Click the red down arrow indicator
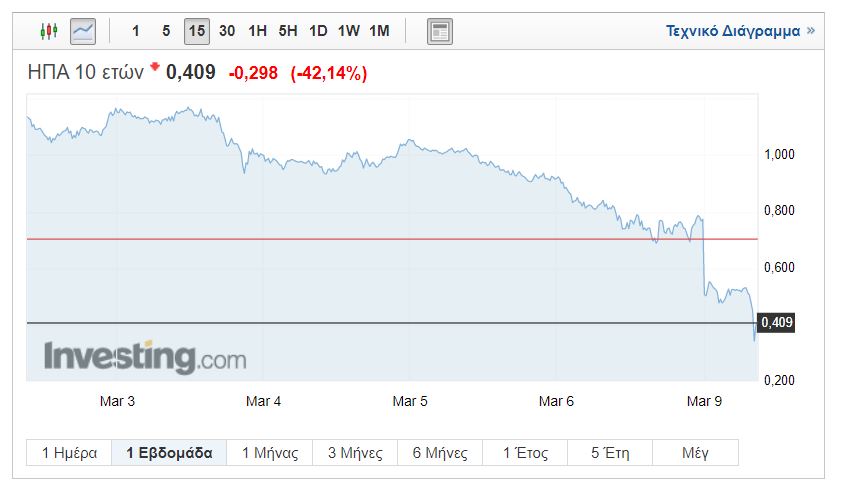Screen dimensions: 841x499 coord(155,68)
